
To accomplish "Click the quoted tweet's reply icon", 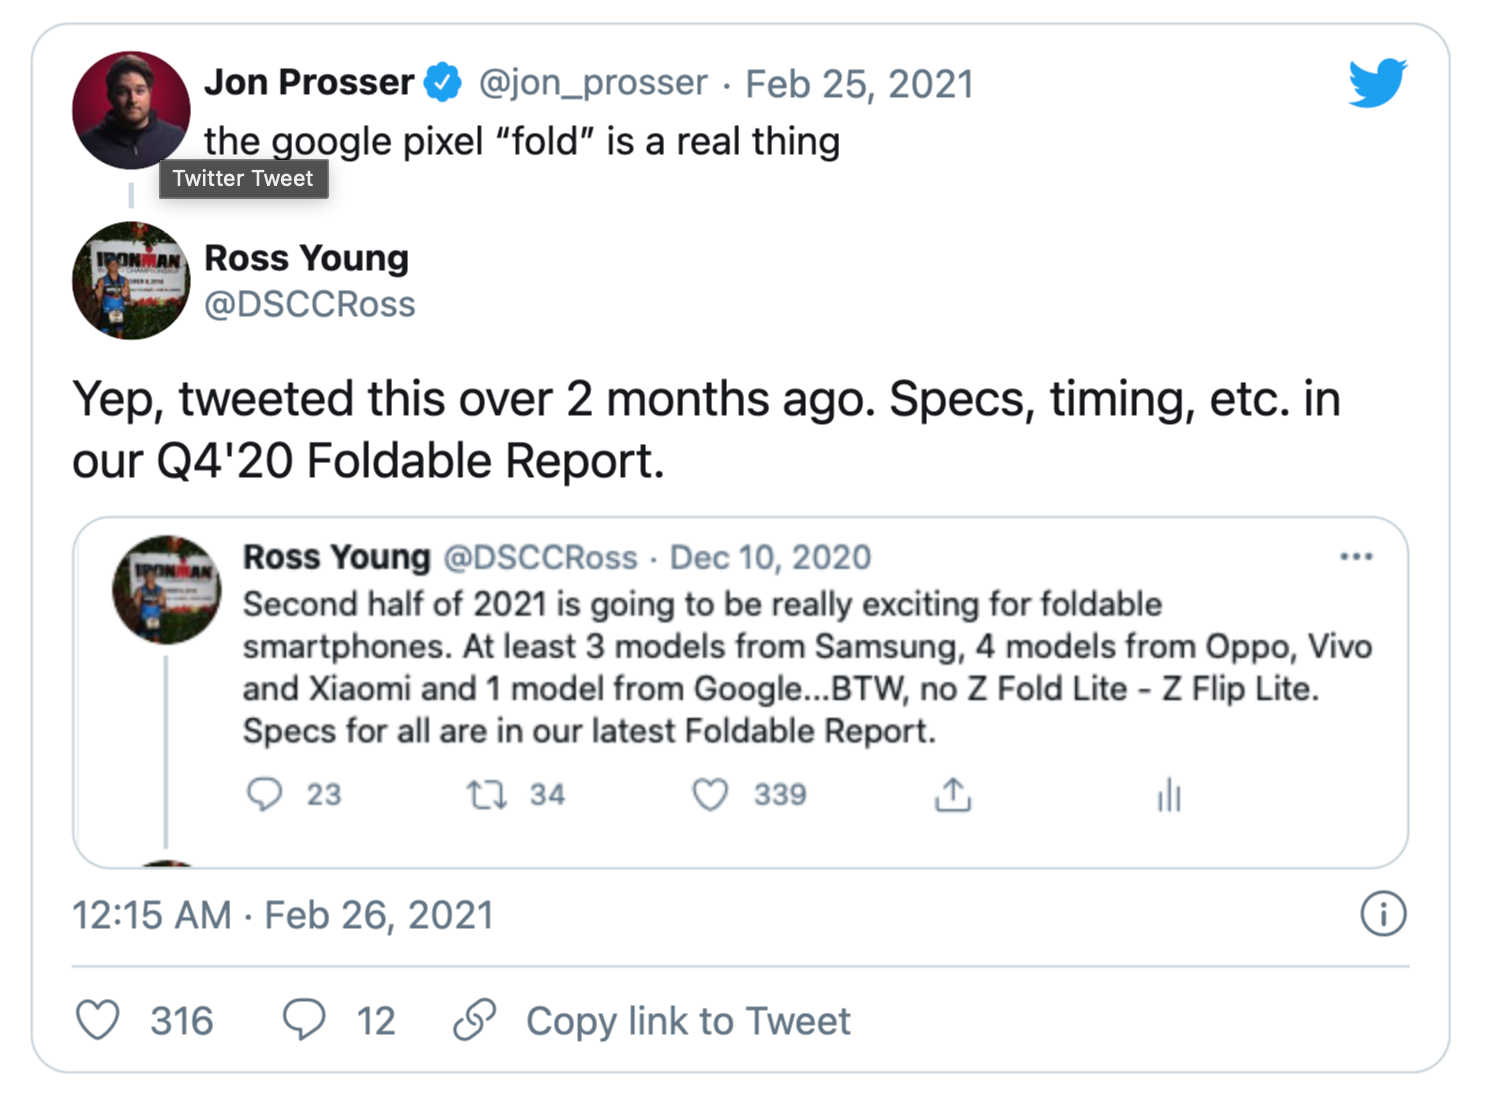I will pyautogui.click(x=265, y=795).
